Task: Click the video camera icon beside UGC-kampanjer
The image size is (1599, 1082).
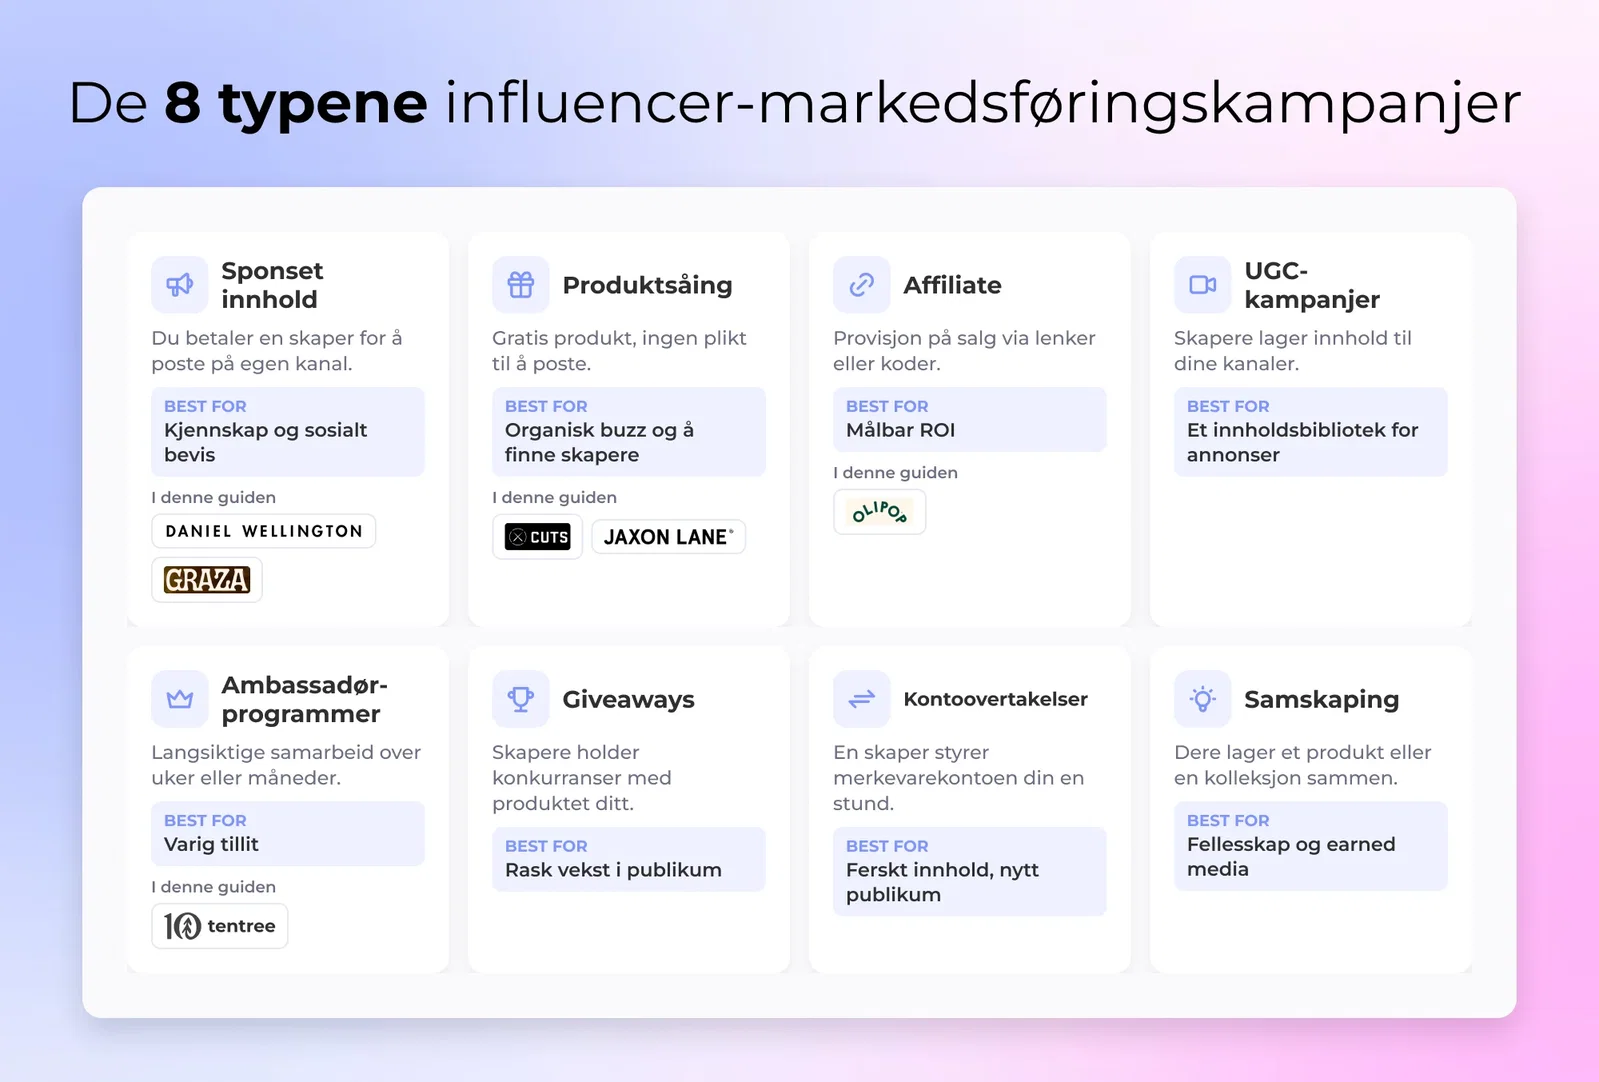Action: click(1203, 285)
